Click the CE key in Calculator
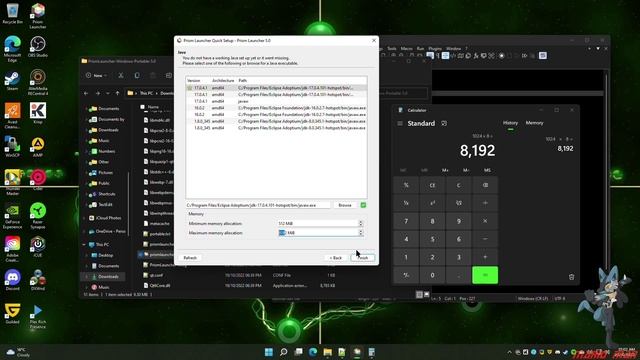The image size is (640, 360). (432, 185)
